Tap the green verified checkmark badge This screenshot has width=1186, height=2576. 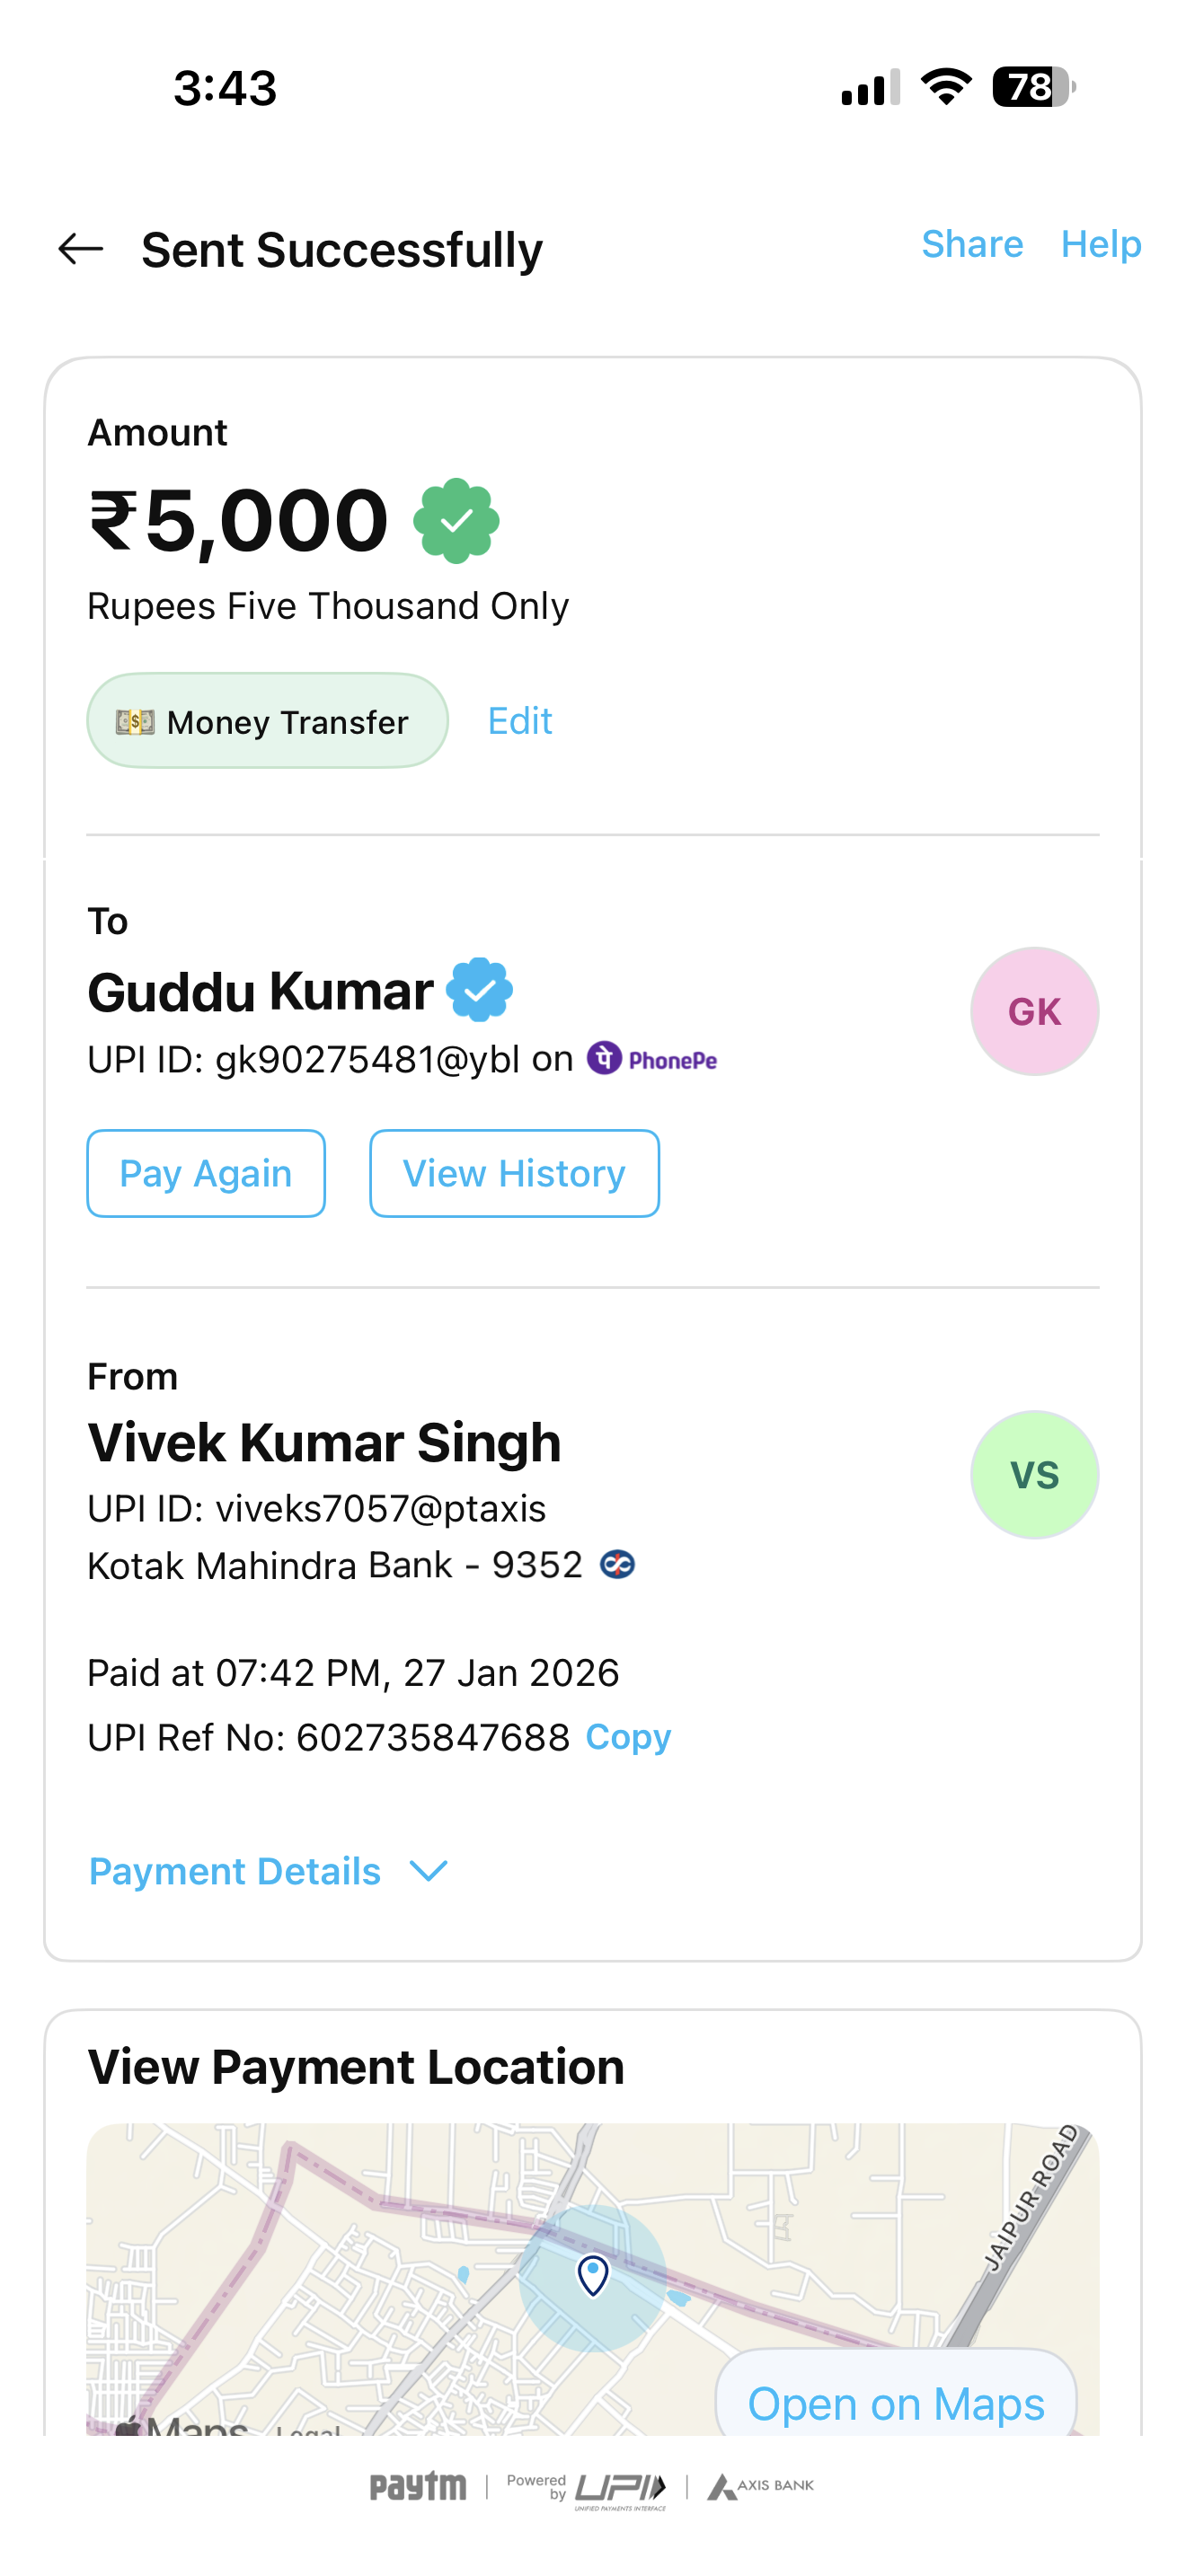[x=456, y=520]
